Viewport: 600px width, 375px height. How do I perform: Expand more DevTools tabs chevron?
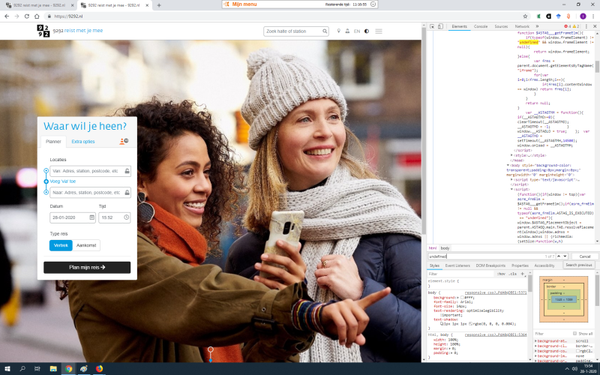point(537,26)
